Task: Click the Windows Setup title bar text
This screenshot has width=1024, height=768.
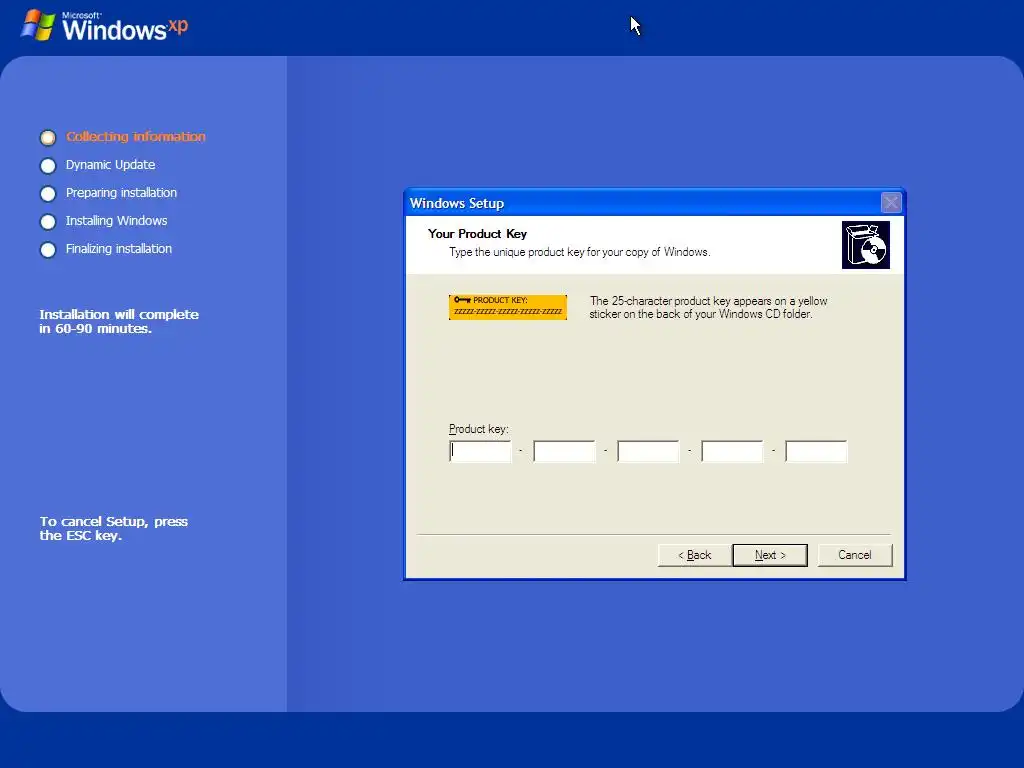Action: pyautogui.click(x=457, y=203)
